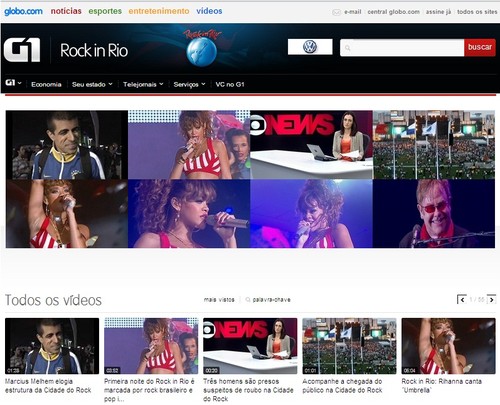The width and height of the screenshot is (500, 405).
Task: Open the small G1 menu dropdown
Action: pyautogui.click(x=14, y=83)
